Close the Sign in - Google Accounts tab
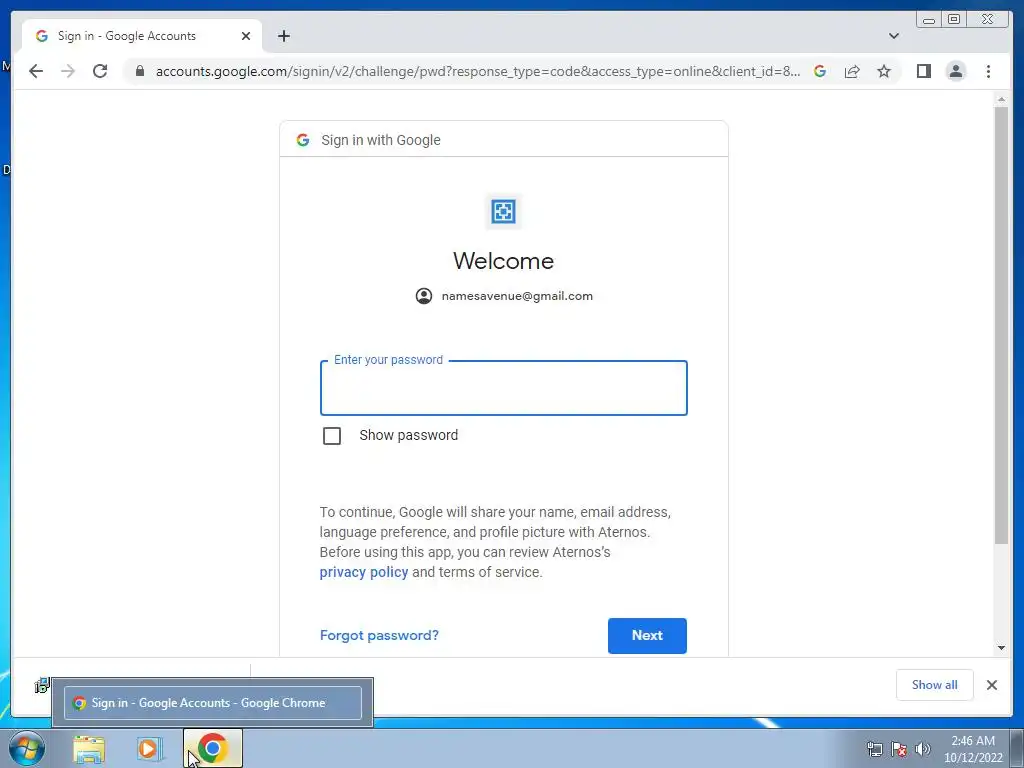Screen dimensions: 1024x768 246,36
